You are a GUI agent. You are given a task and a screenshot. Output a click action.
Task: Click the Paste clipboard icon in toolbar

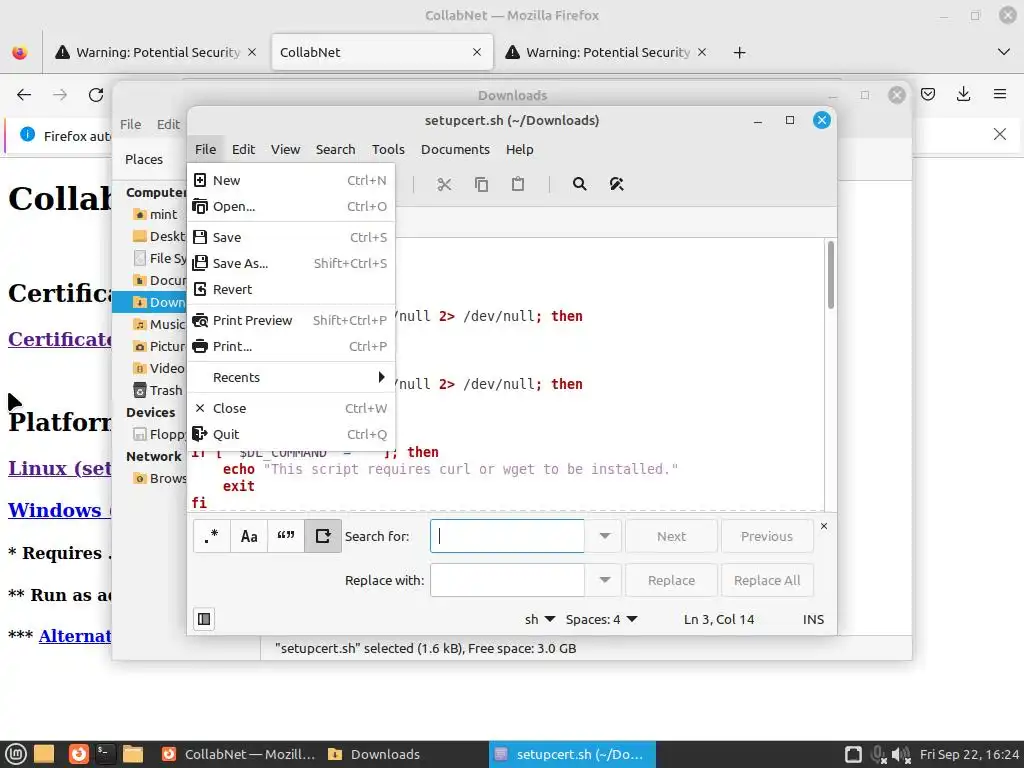click(x=518, y=185)
